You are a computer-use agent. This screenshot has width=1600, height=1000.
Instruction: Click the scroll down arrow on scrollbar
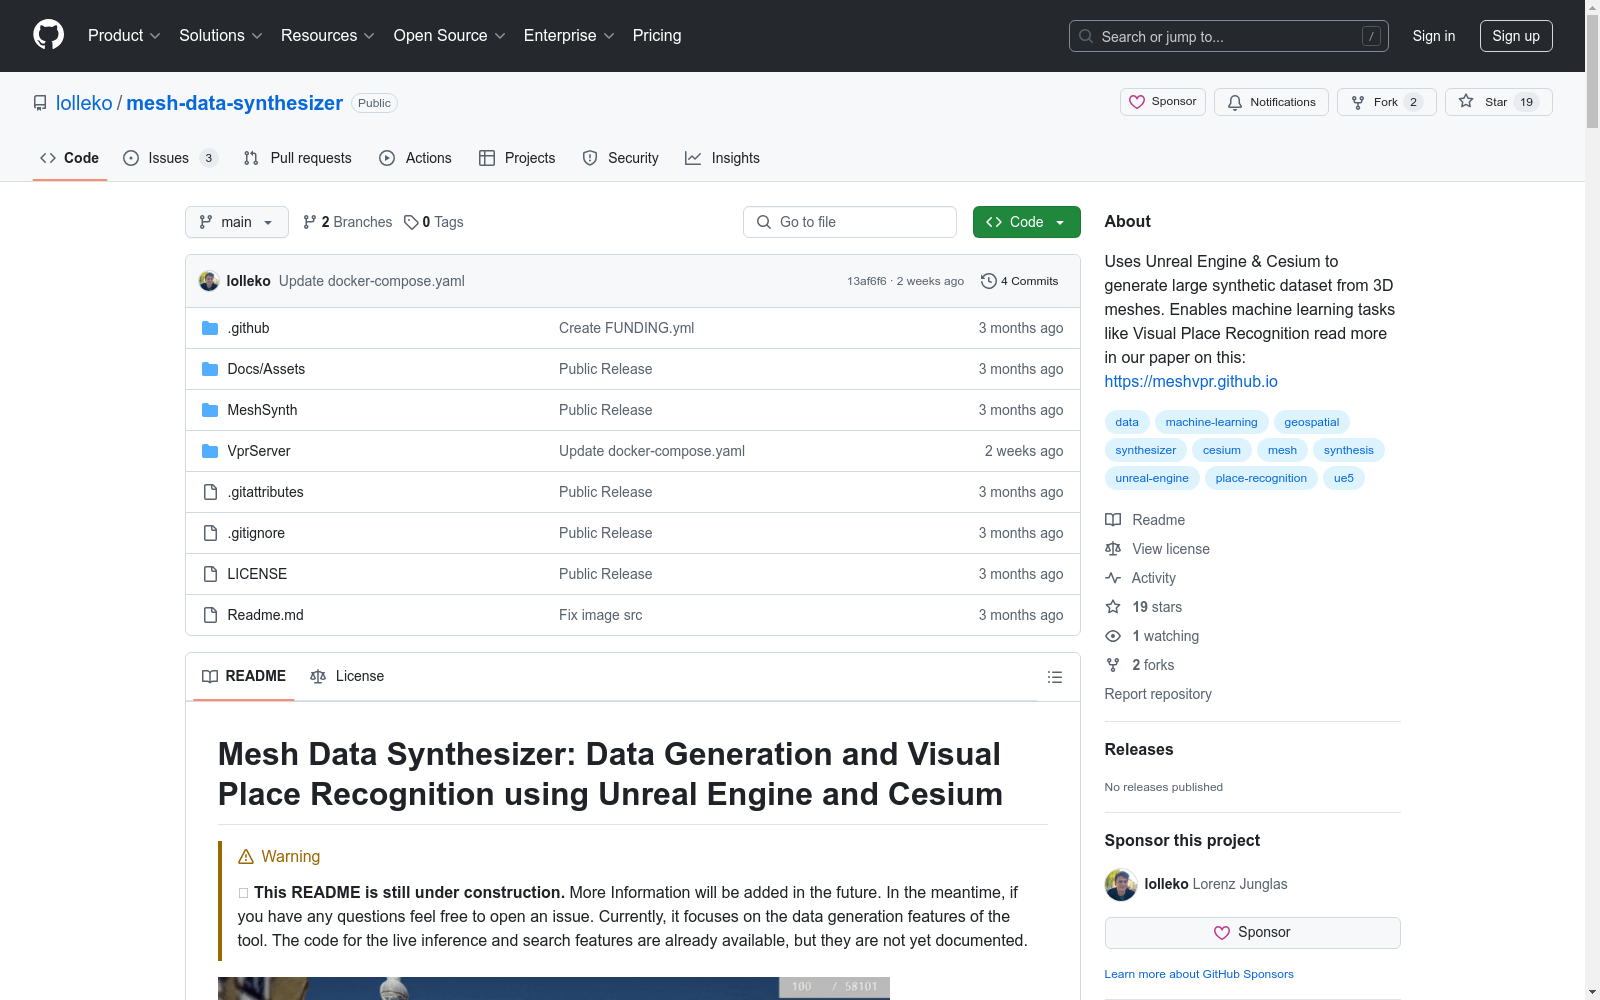pos(1592,992)
